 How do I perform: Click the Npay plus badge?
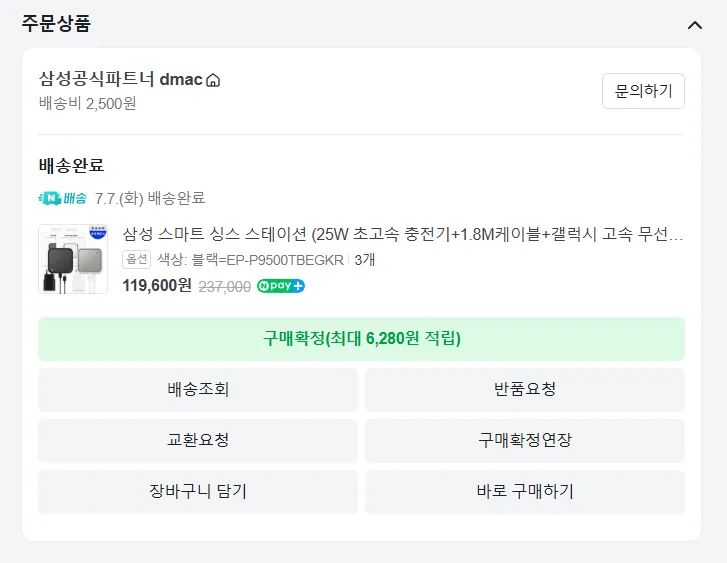point(281,286)
